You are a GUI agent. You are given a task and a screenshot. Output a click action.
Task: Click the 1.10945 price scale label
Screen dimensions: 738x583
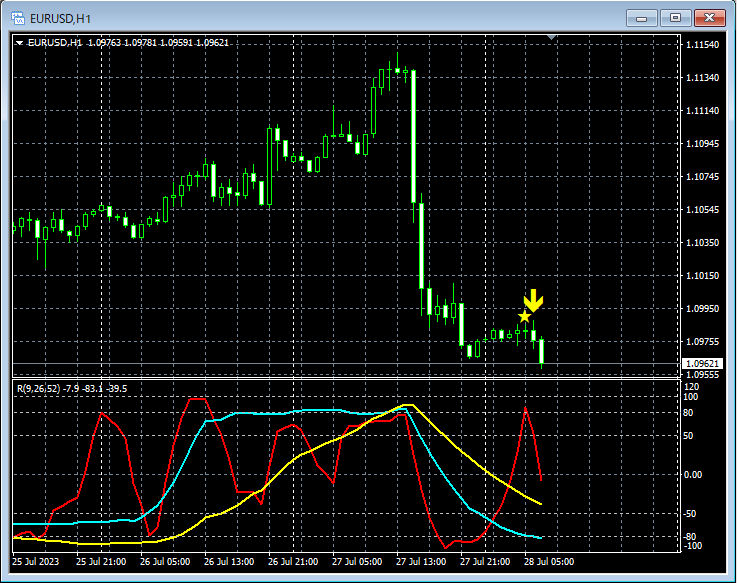703,144
